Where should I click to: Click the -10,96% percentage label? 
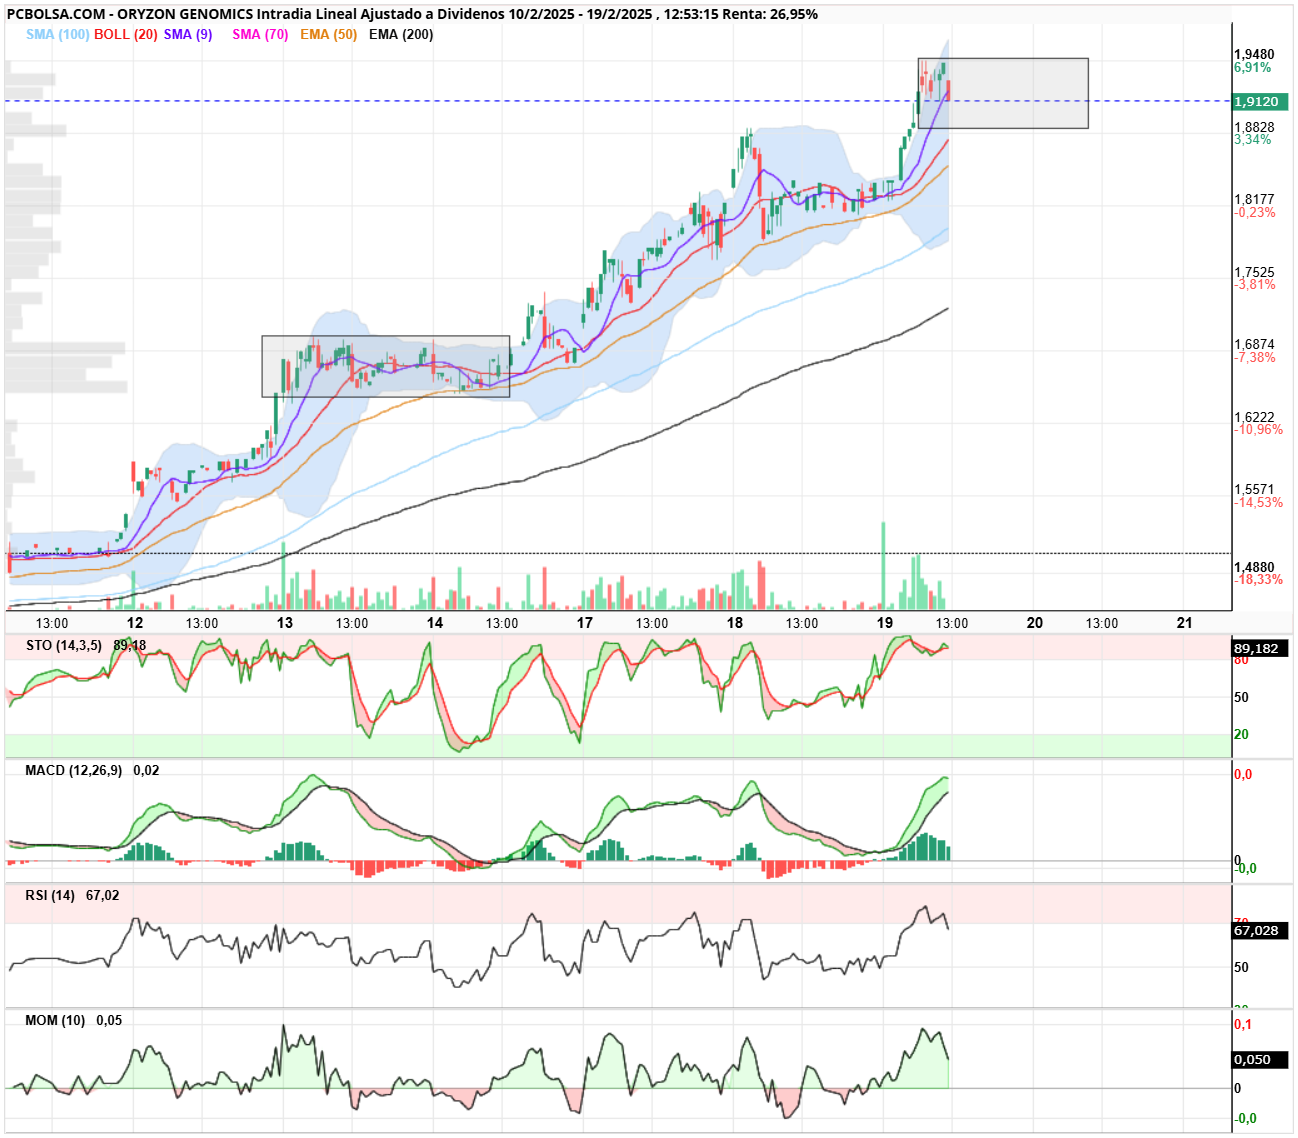[1258, 429]
